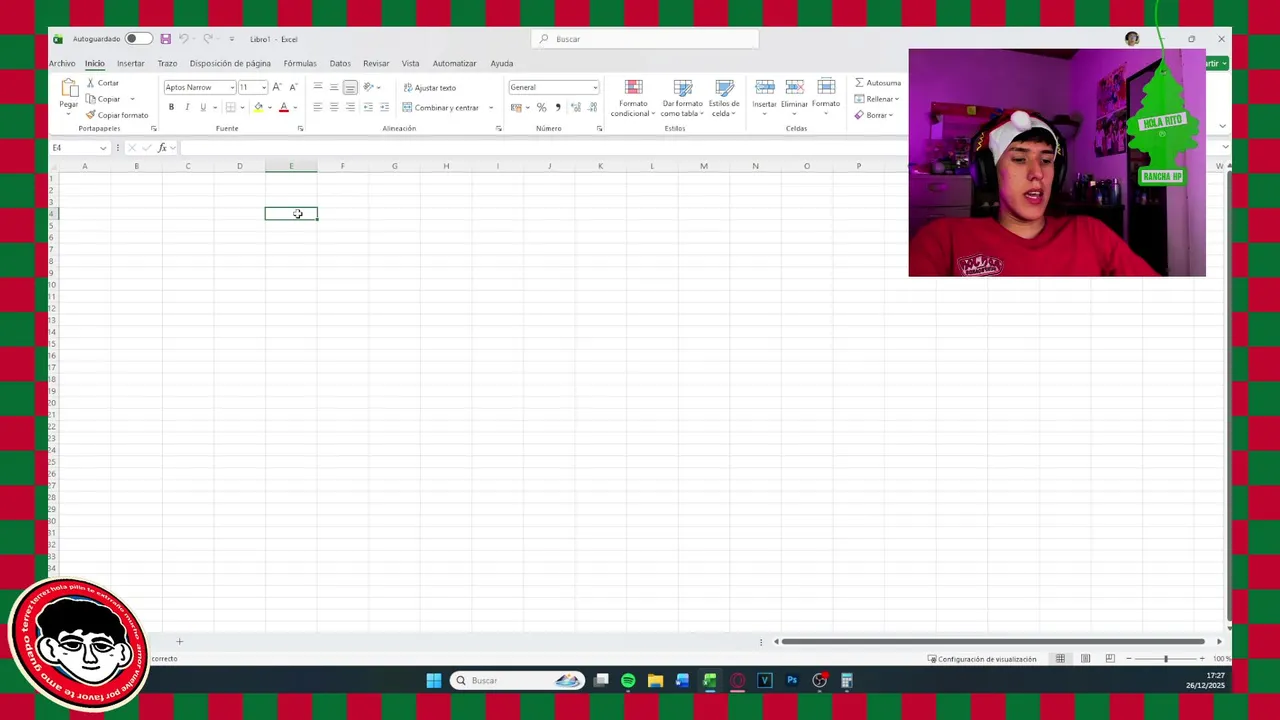Click the fx insert function icon
The height and width of the screenshot is (720, 1280).
162,148
